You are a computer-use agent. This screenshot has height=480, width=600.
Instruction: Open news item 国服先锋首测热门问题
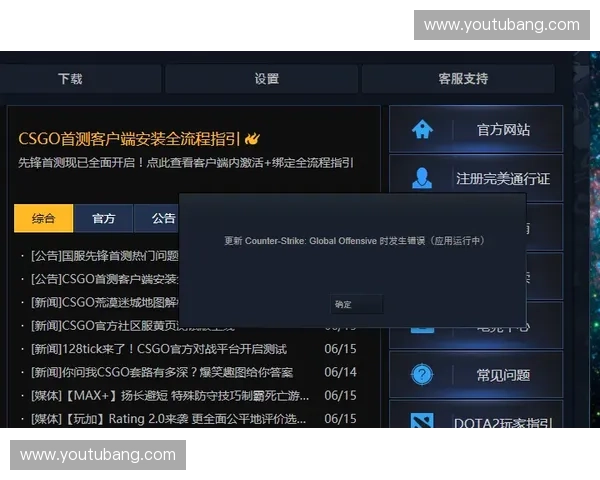point(104,256)
